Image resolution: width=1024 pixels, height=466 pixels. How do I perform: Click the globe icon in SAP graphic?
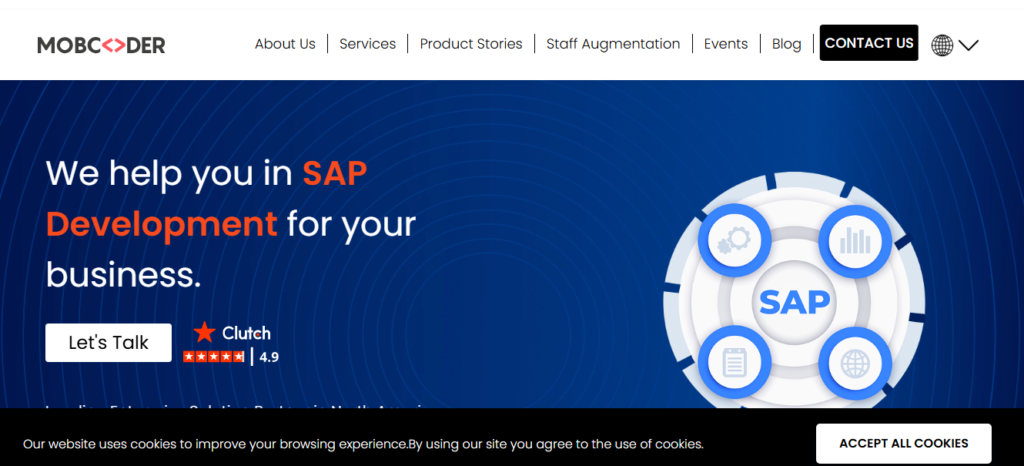[855, 362]
